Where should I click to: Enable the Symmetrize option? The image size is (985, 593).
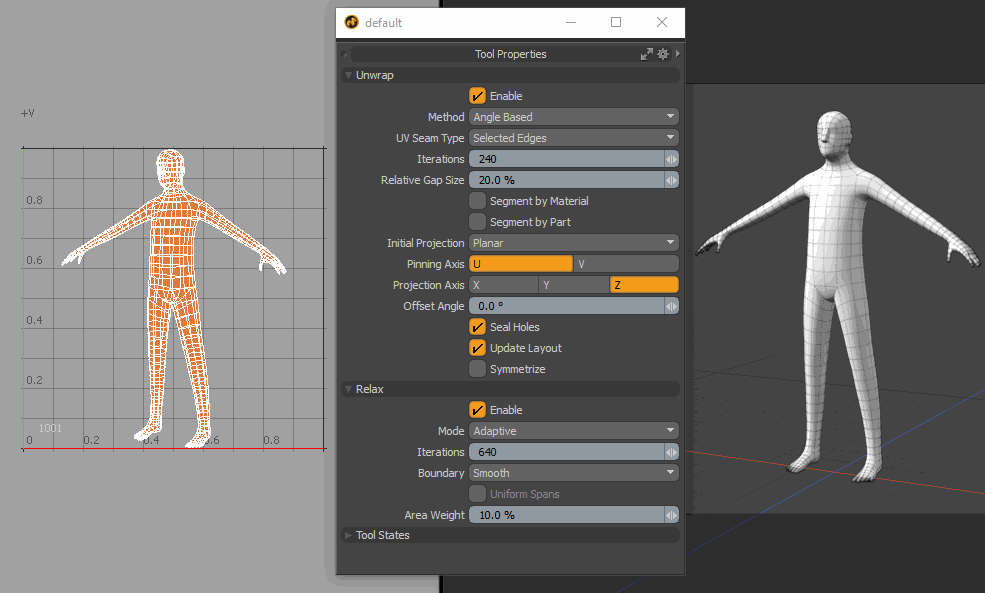(477, 368)
